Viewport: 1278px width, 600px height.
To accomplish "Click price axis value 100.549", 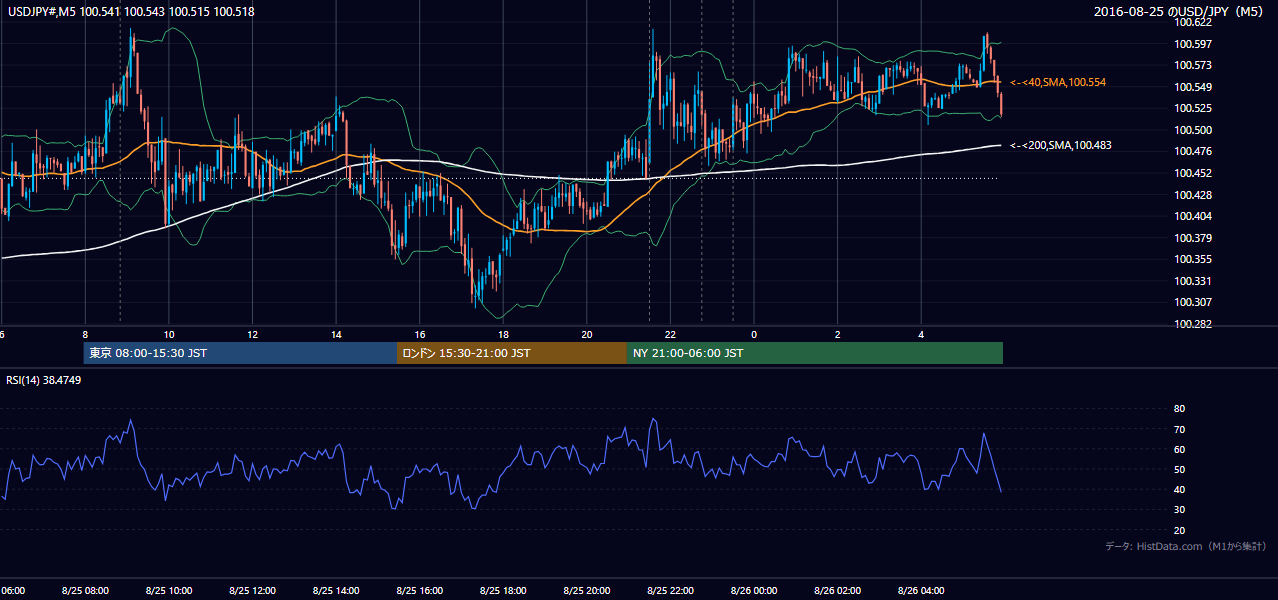I will (x=1194, y=87).
